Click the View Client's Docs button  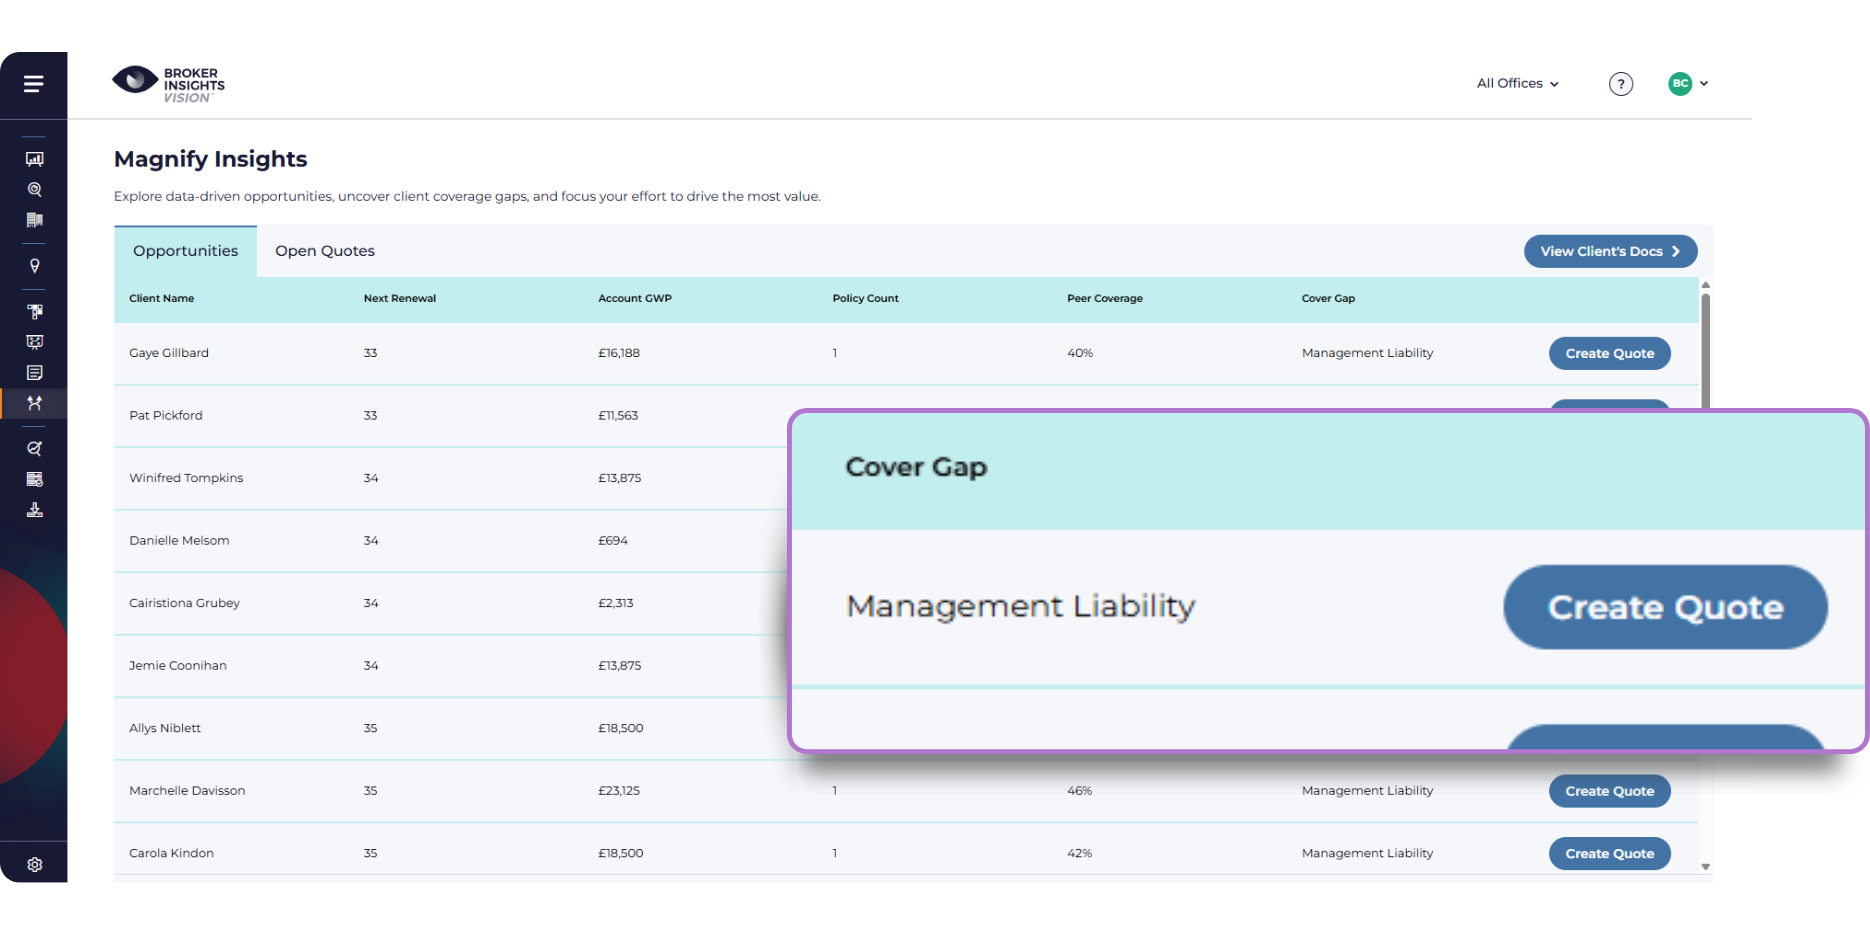[1610, 251]
